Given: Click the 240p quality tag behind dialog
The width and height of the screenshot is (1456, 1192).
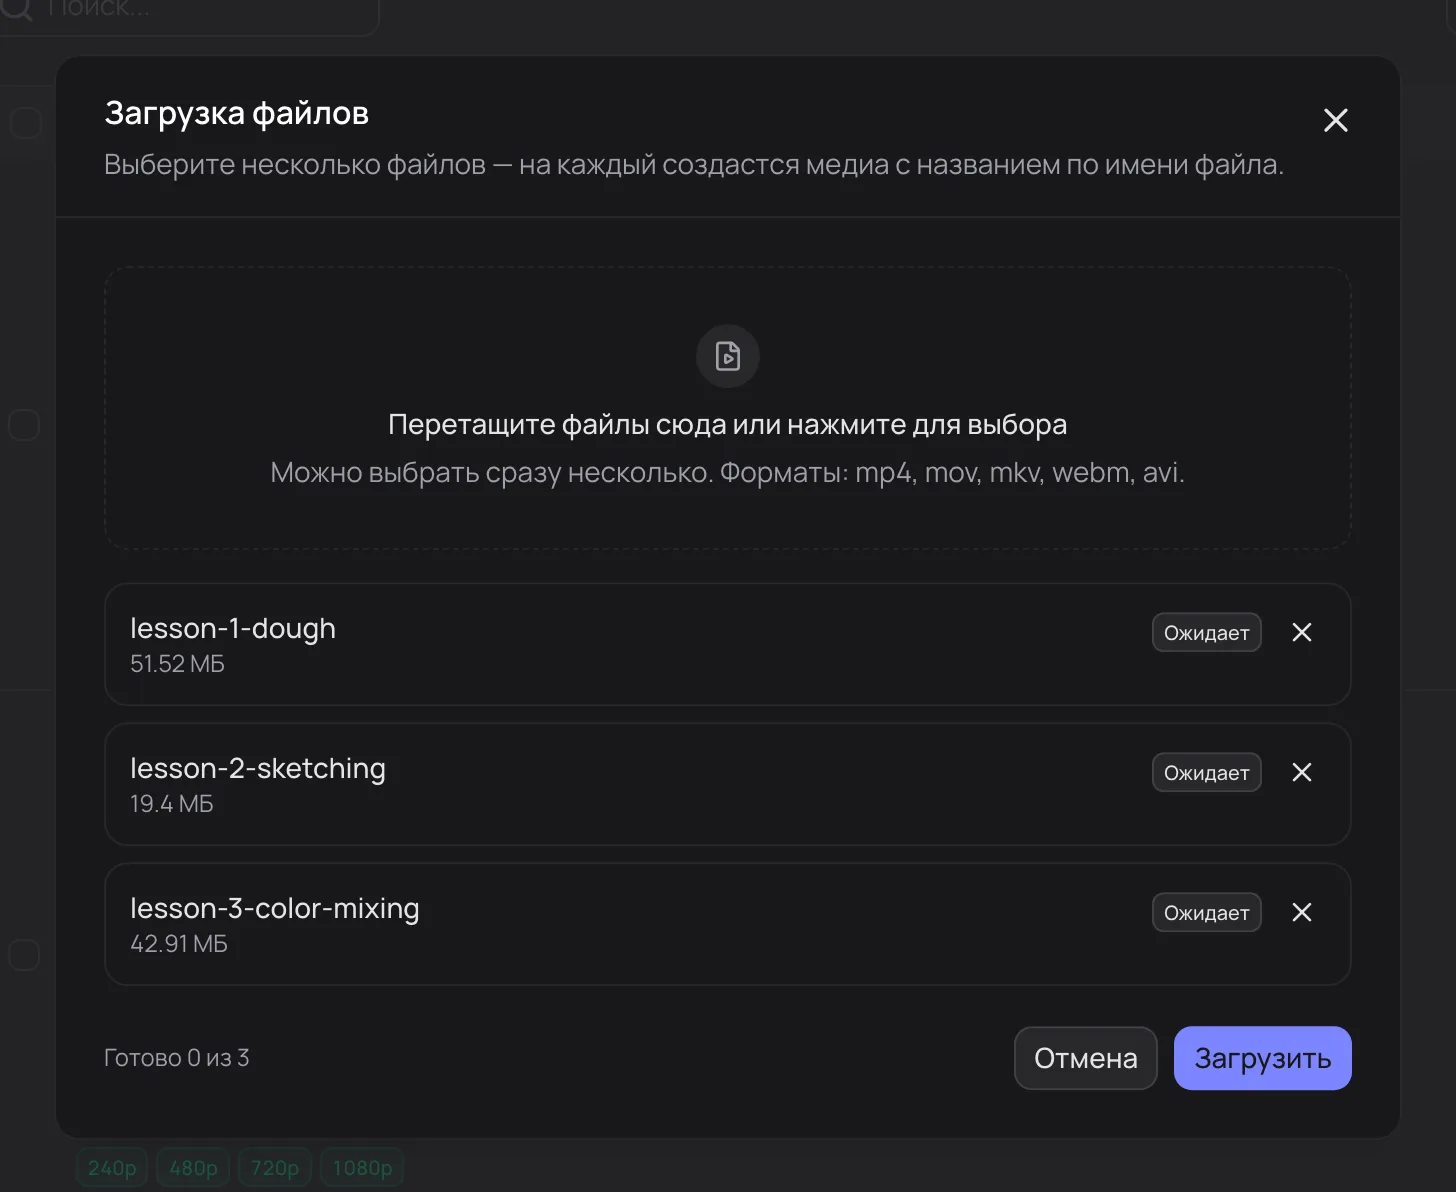Looking at the screenshot, I should coord(112,1168).
